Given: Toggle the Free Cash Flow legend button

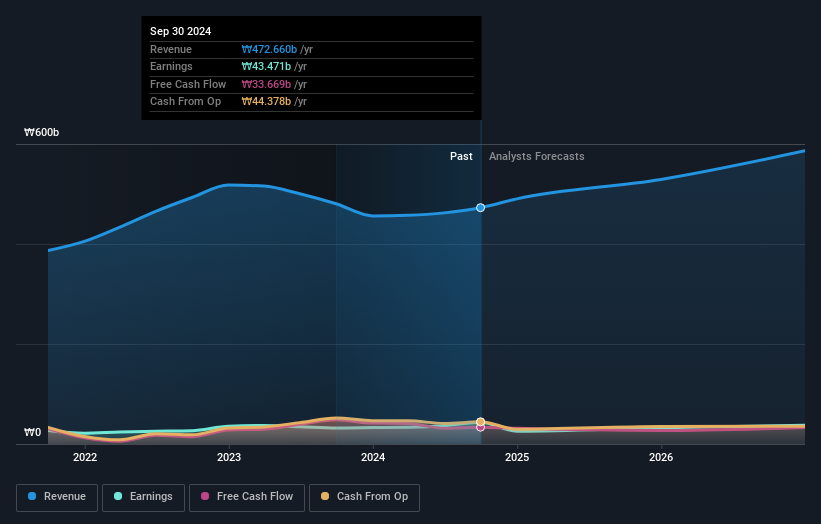Looking at the screenshot, I should [x=247, y=497].
